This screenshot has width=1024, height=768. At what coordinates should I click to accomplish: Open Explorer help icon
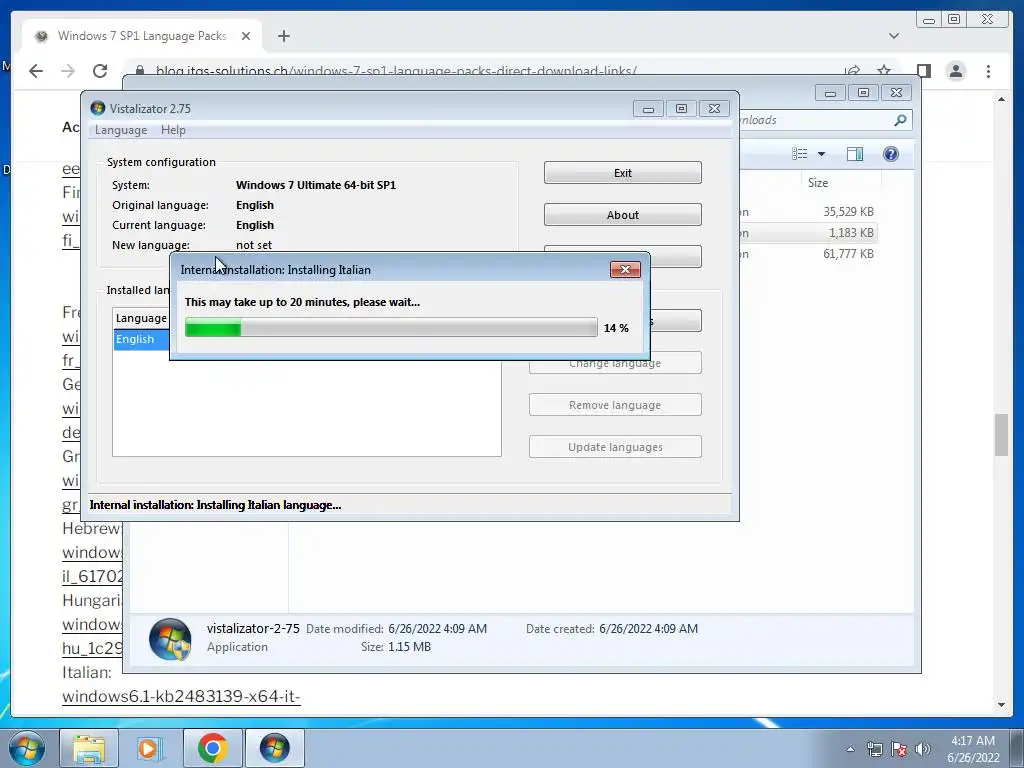tap(890, 153)
